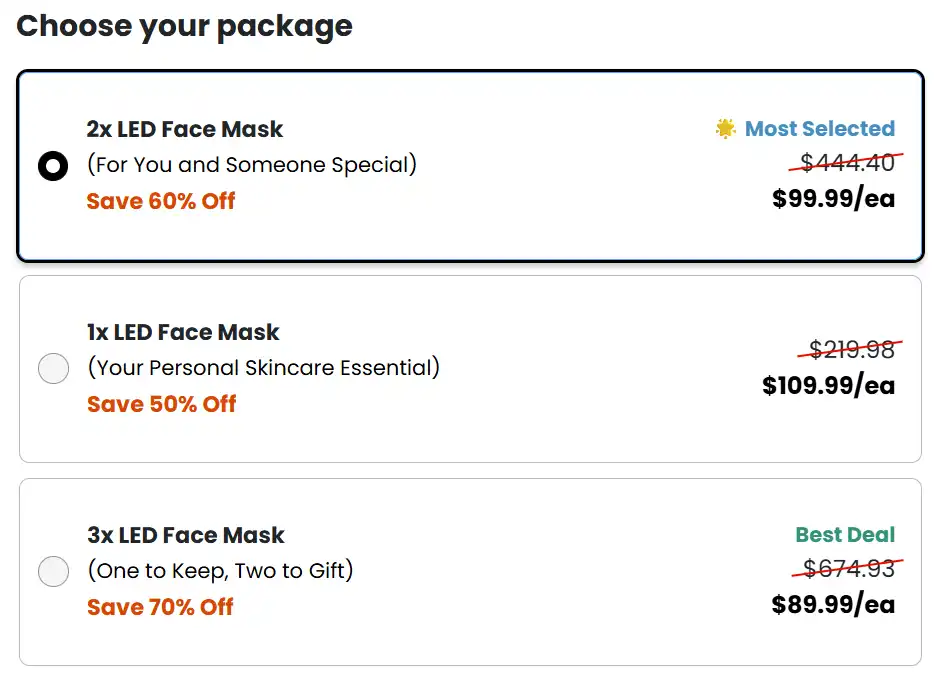Click the Best Deal badge

point(845,535)
